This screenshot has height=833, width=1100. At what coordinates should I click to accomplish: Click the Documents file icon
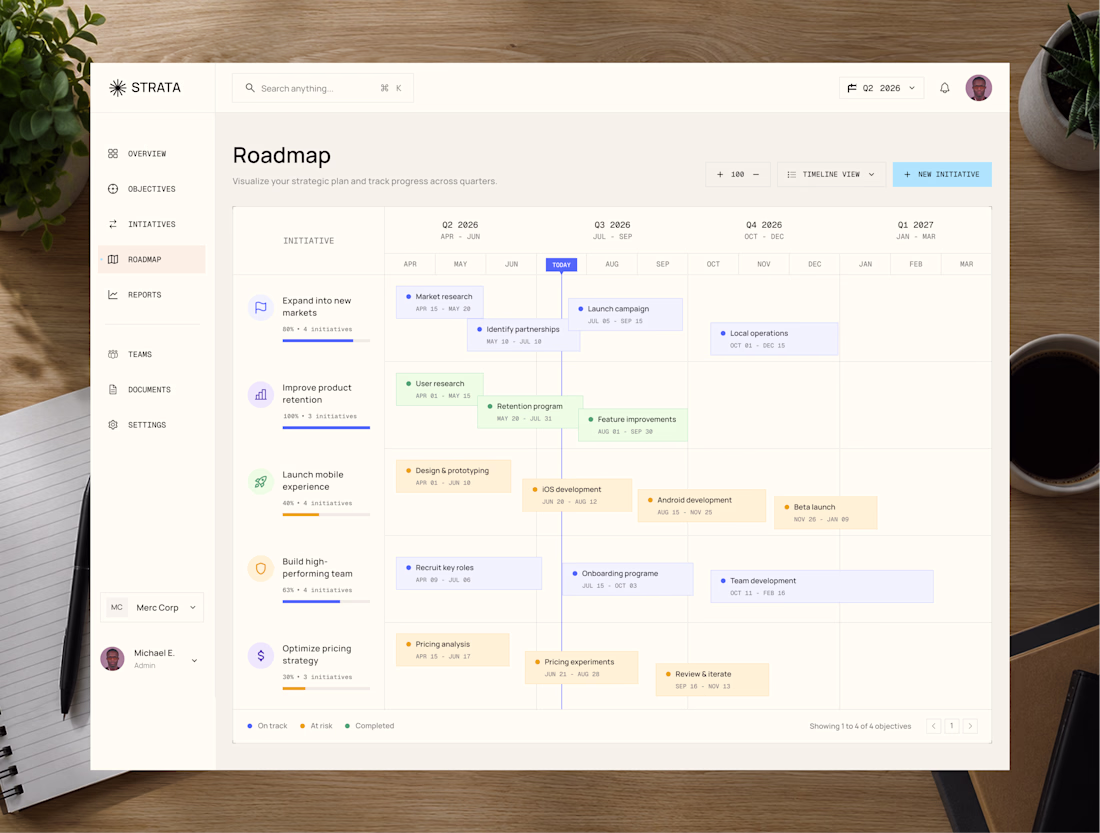click(x=113, y=389)
